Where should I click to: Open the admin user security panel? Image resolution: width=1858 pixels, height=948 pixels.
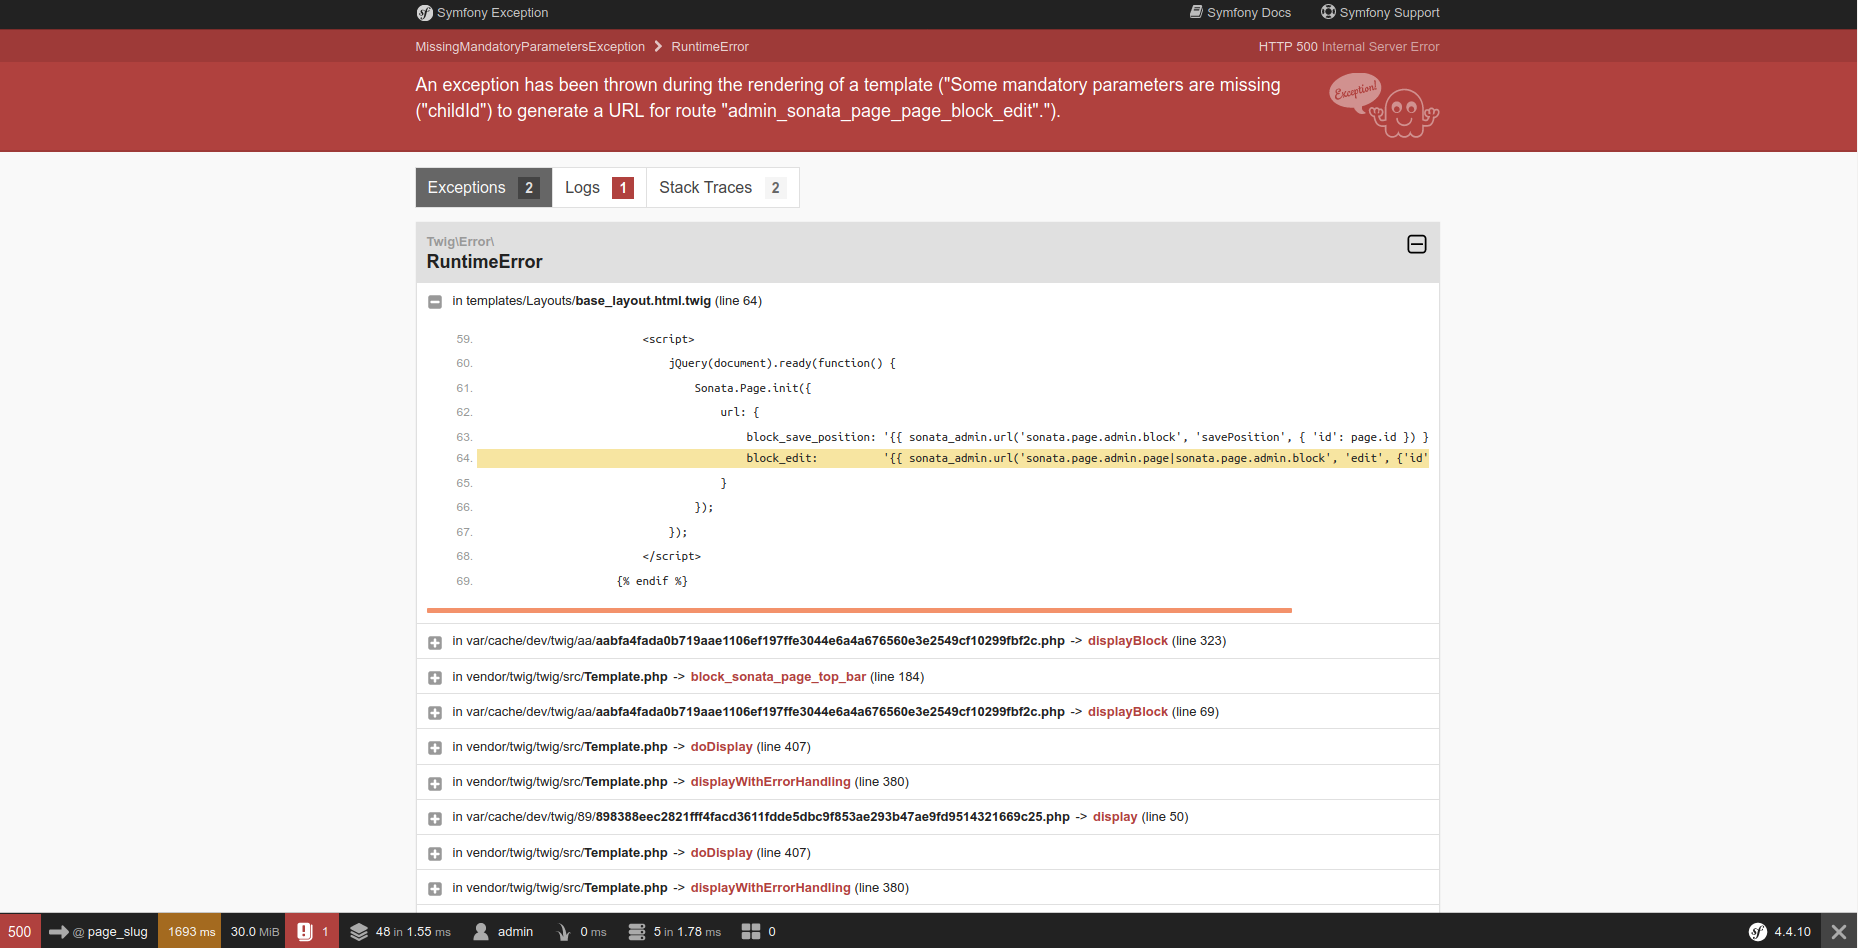503,931
